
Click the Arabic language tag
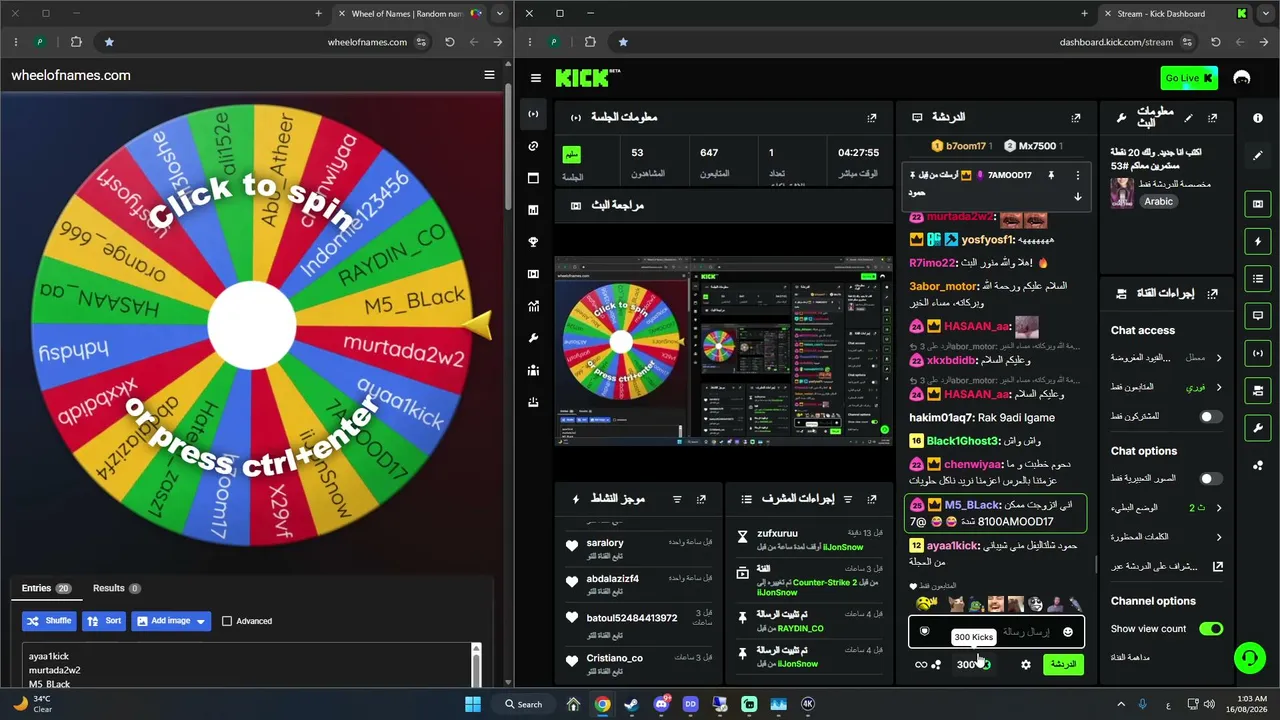[1158, 201]
